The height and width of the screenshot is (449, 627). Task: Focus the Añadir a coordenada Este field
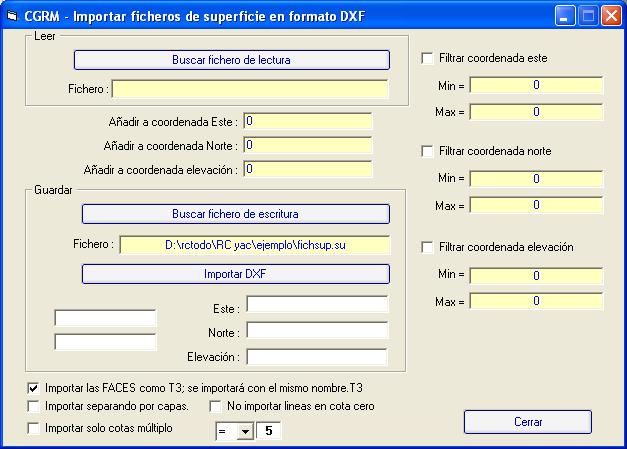pos(308,121)
